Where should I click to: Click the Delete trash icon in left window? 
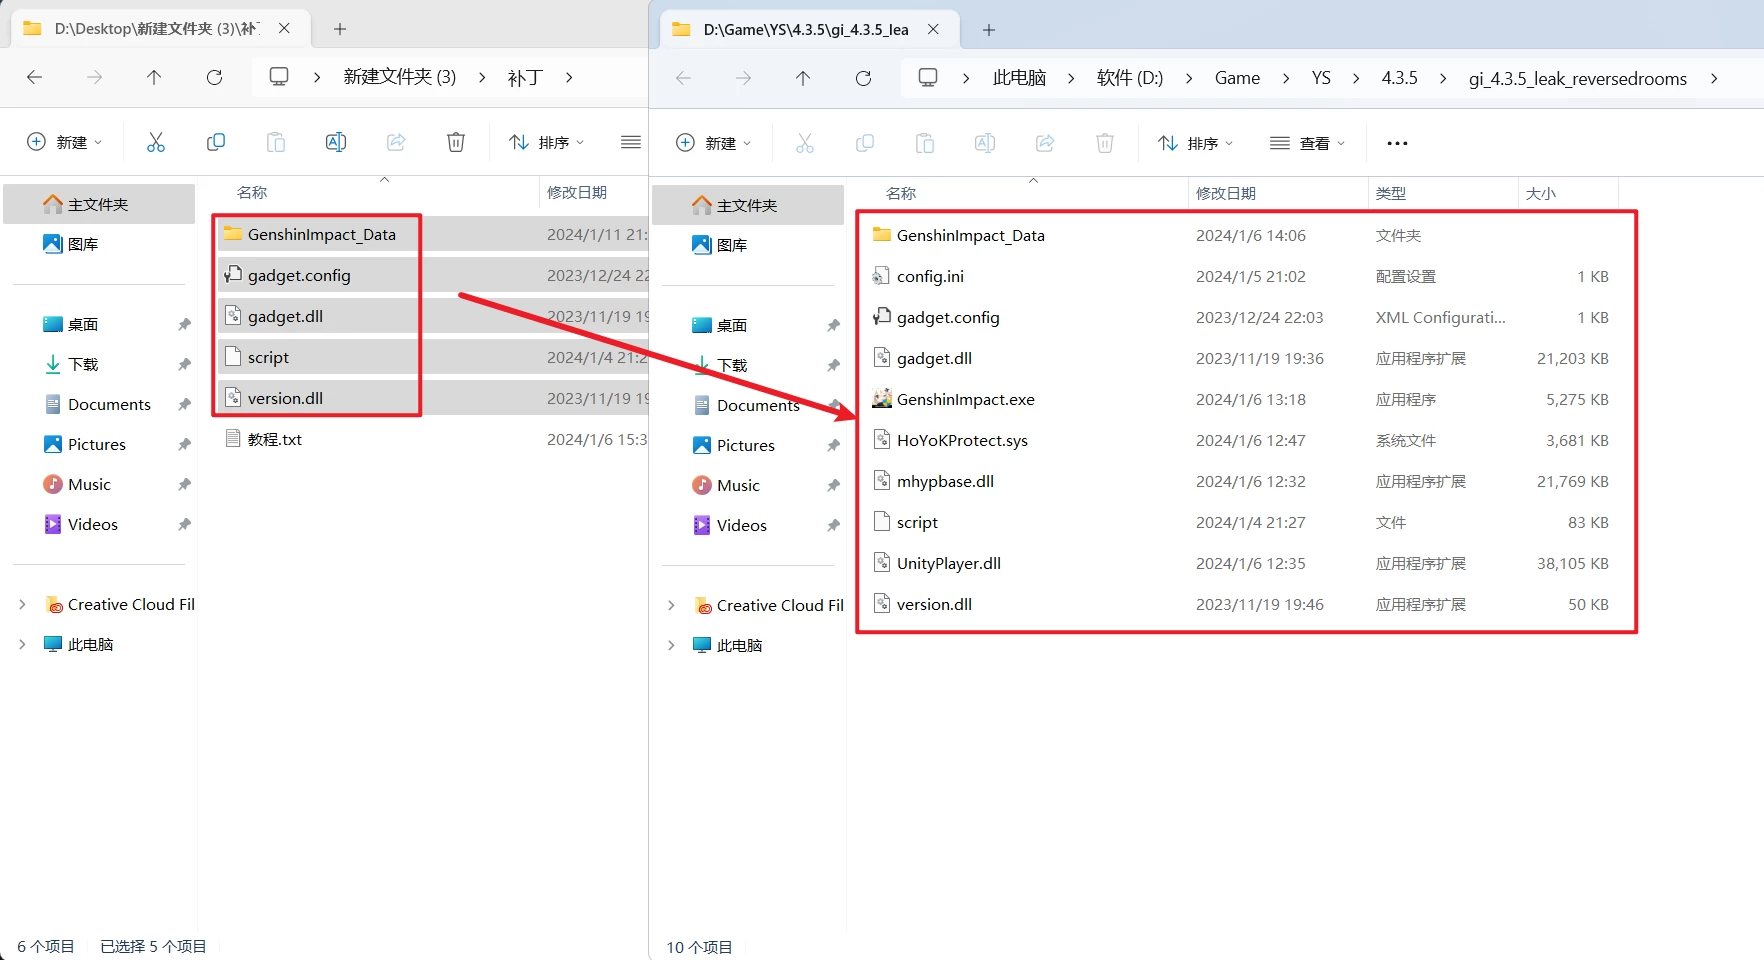pos(456,143)
